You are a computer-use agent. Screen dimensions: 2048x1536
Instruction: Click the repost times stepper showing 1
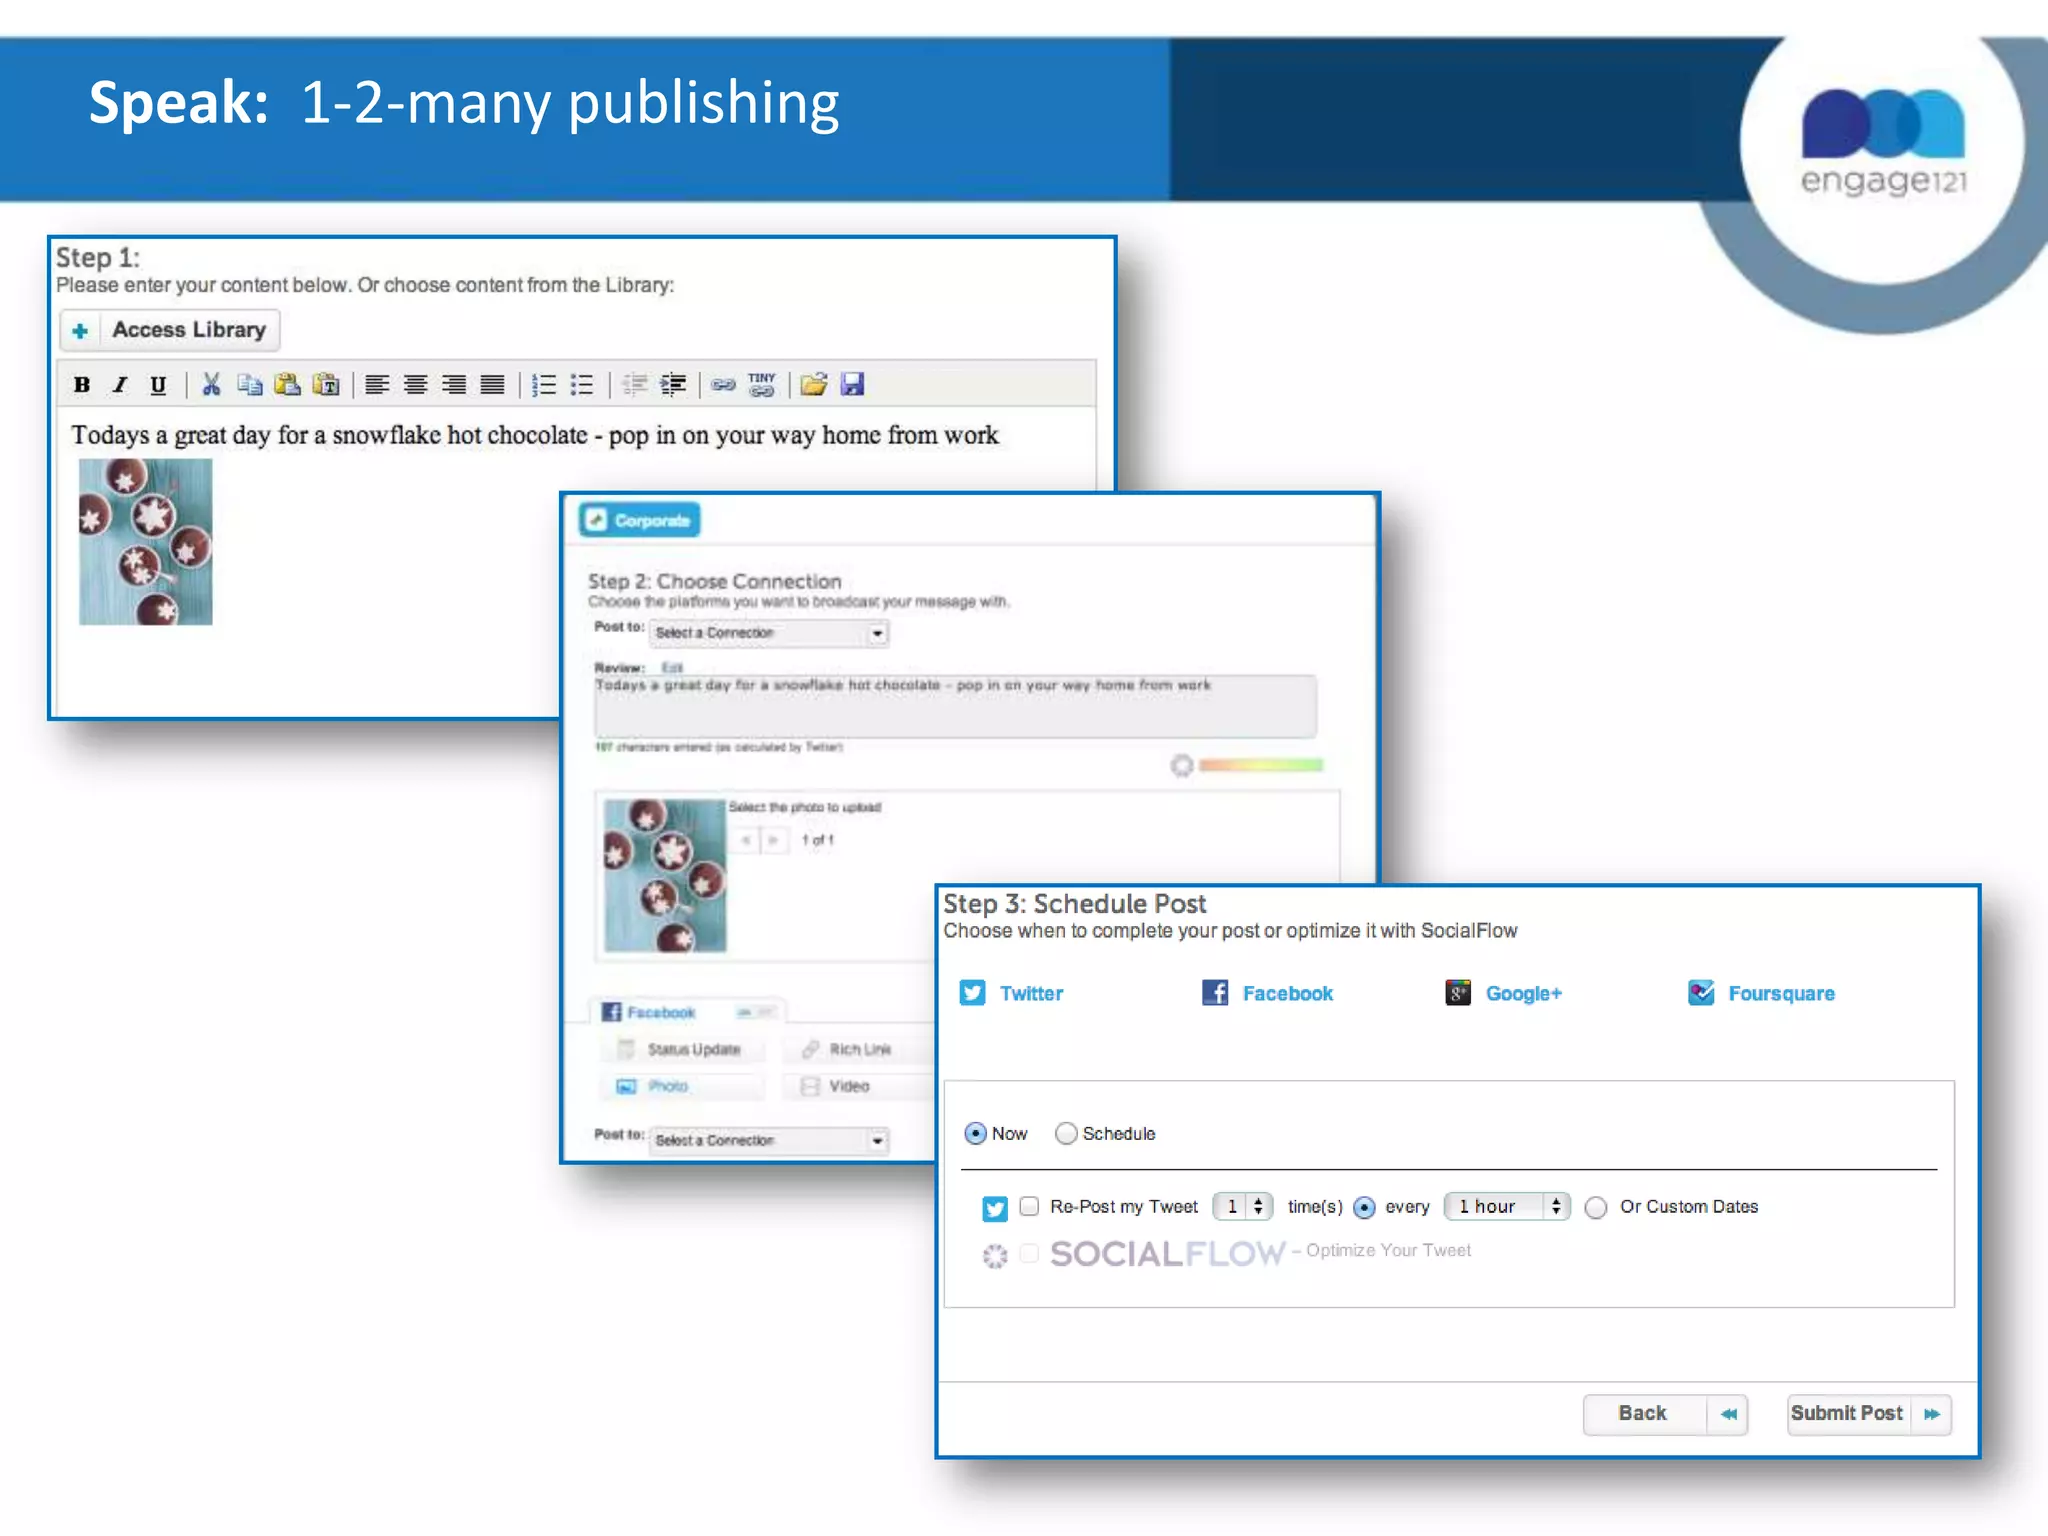point(1242,1206)
